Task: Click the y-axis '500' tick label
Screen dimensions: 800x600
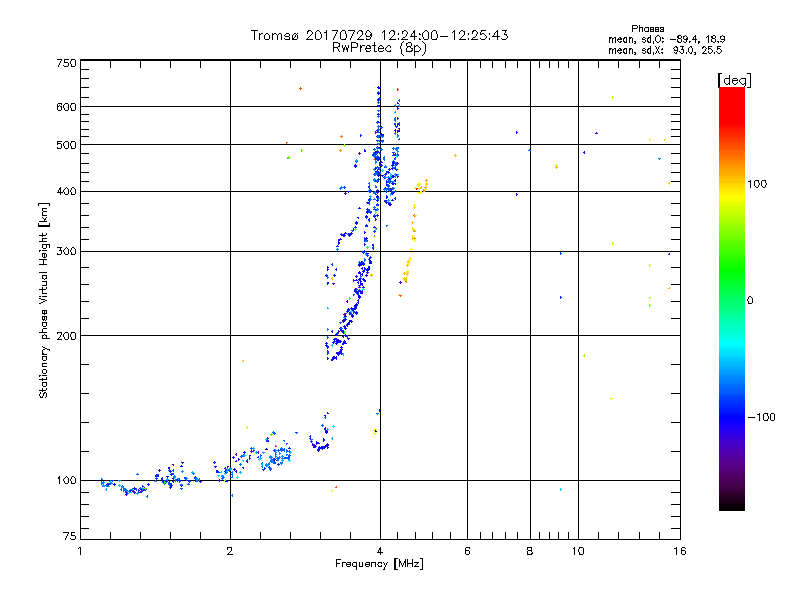Action: pos(66,145)
